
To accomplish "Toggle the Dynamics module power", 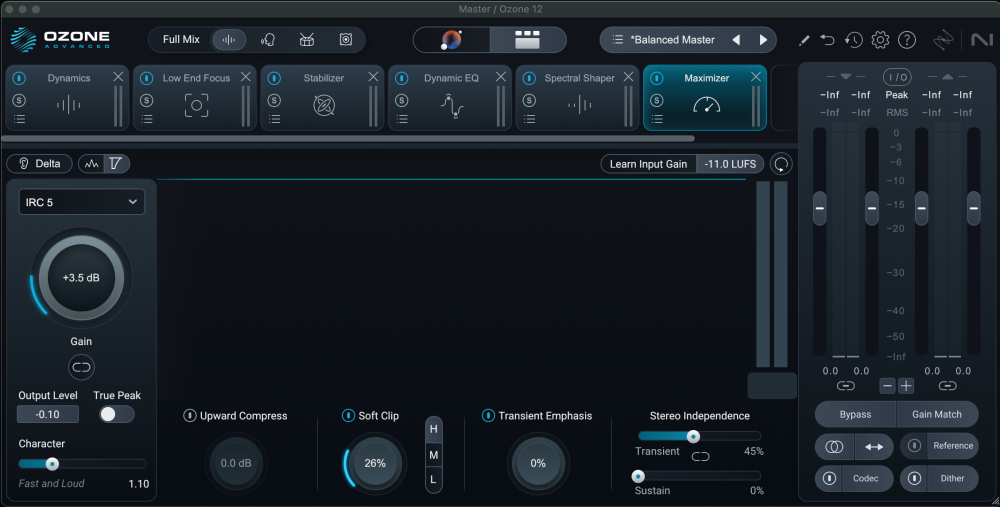I will (19, 78).
